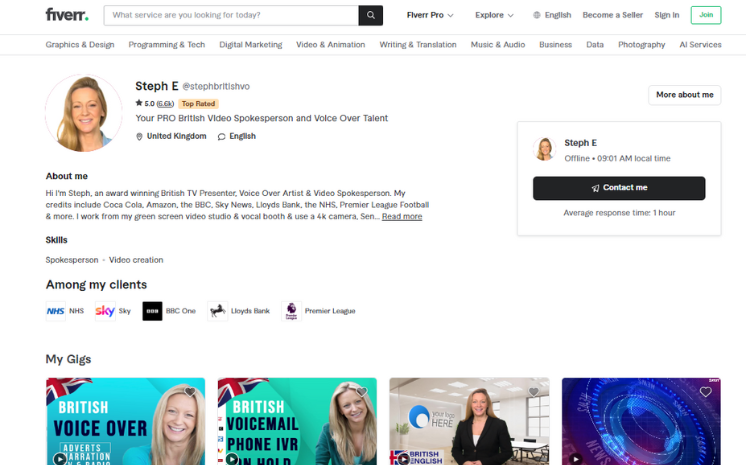The height and width of the screenshot is (465, 746).
Task: Open the spokesperson office gig thumbnail
Action: [x=469, y=421]
